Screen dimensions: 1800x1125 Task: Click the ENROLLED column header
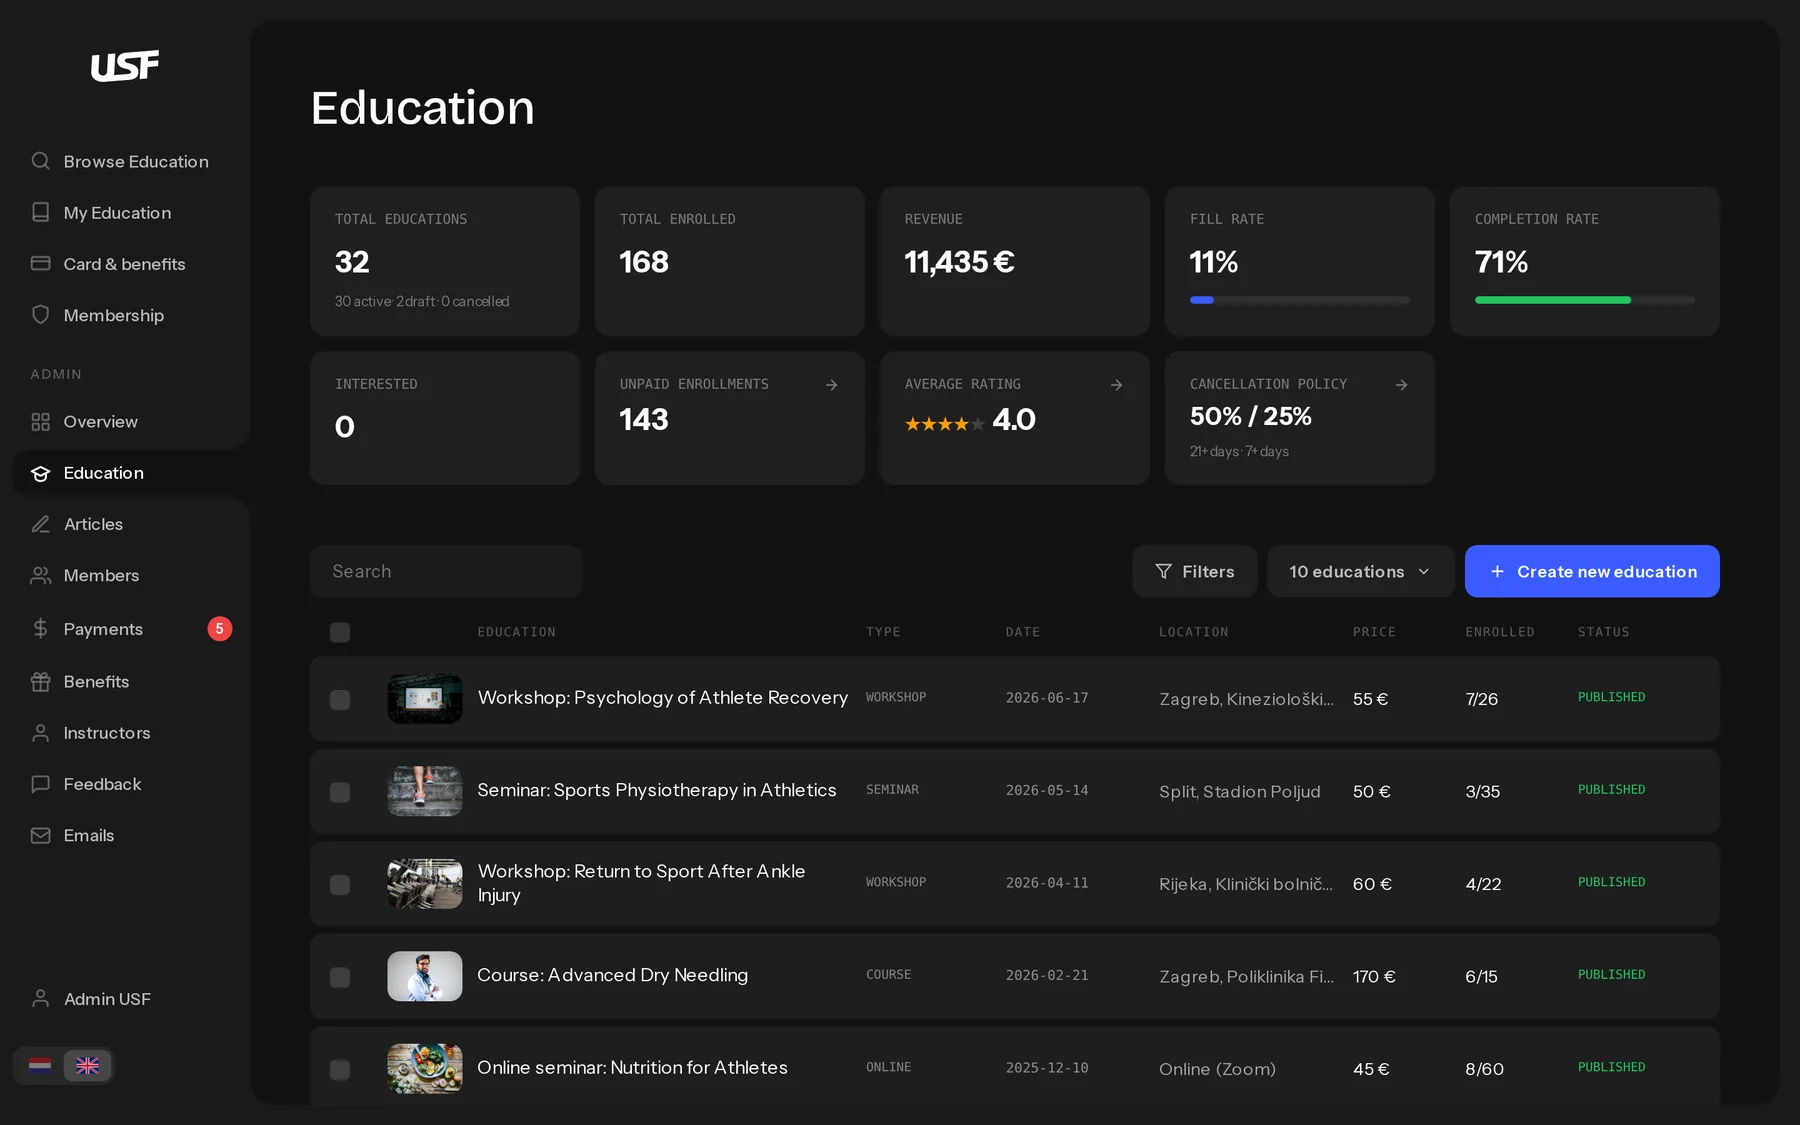pos(1499,632)
